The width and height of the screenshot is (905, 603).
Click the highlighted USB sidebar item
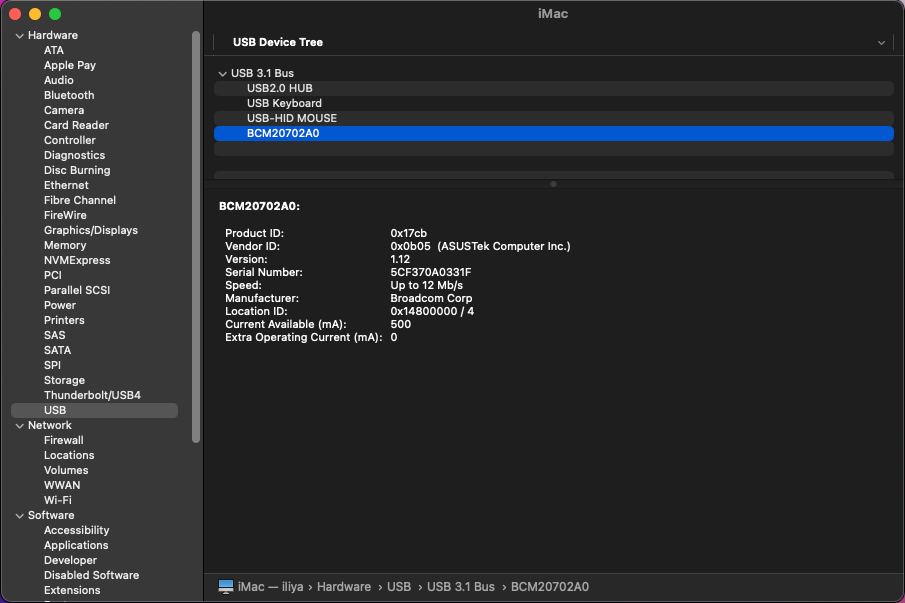pyautogui.click(x=95, y=410)
